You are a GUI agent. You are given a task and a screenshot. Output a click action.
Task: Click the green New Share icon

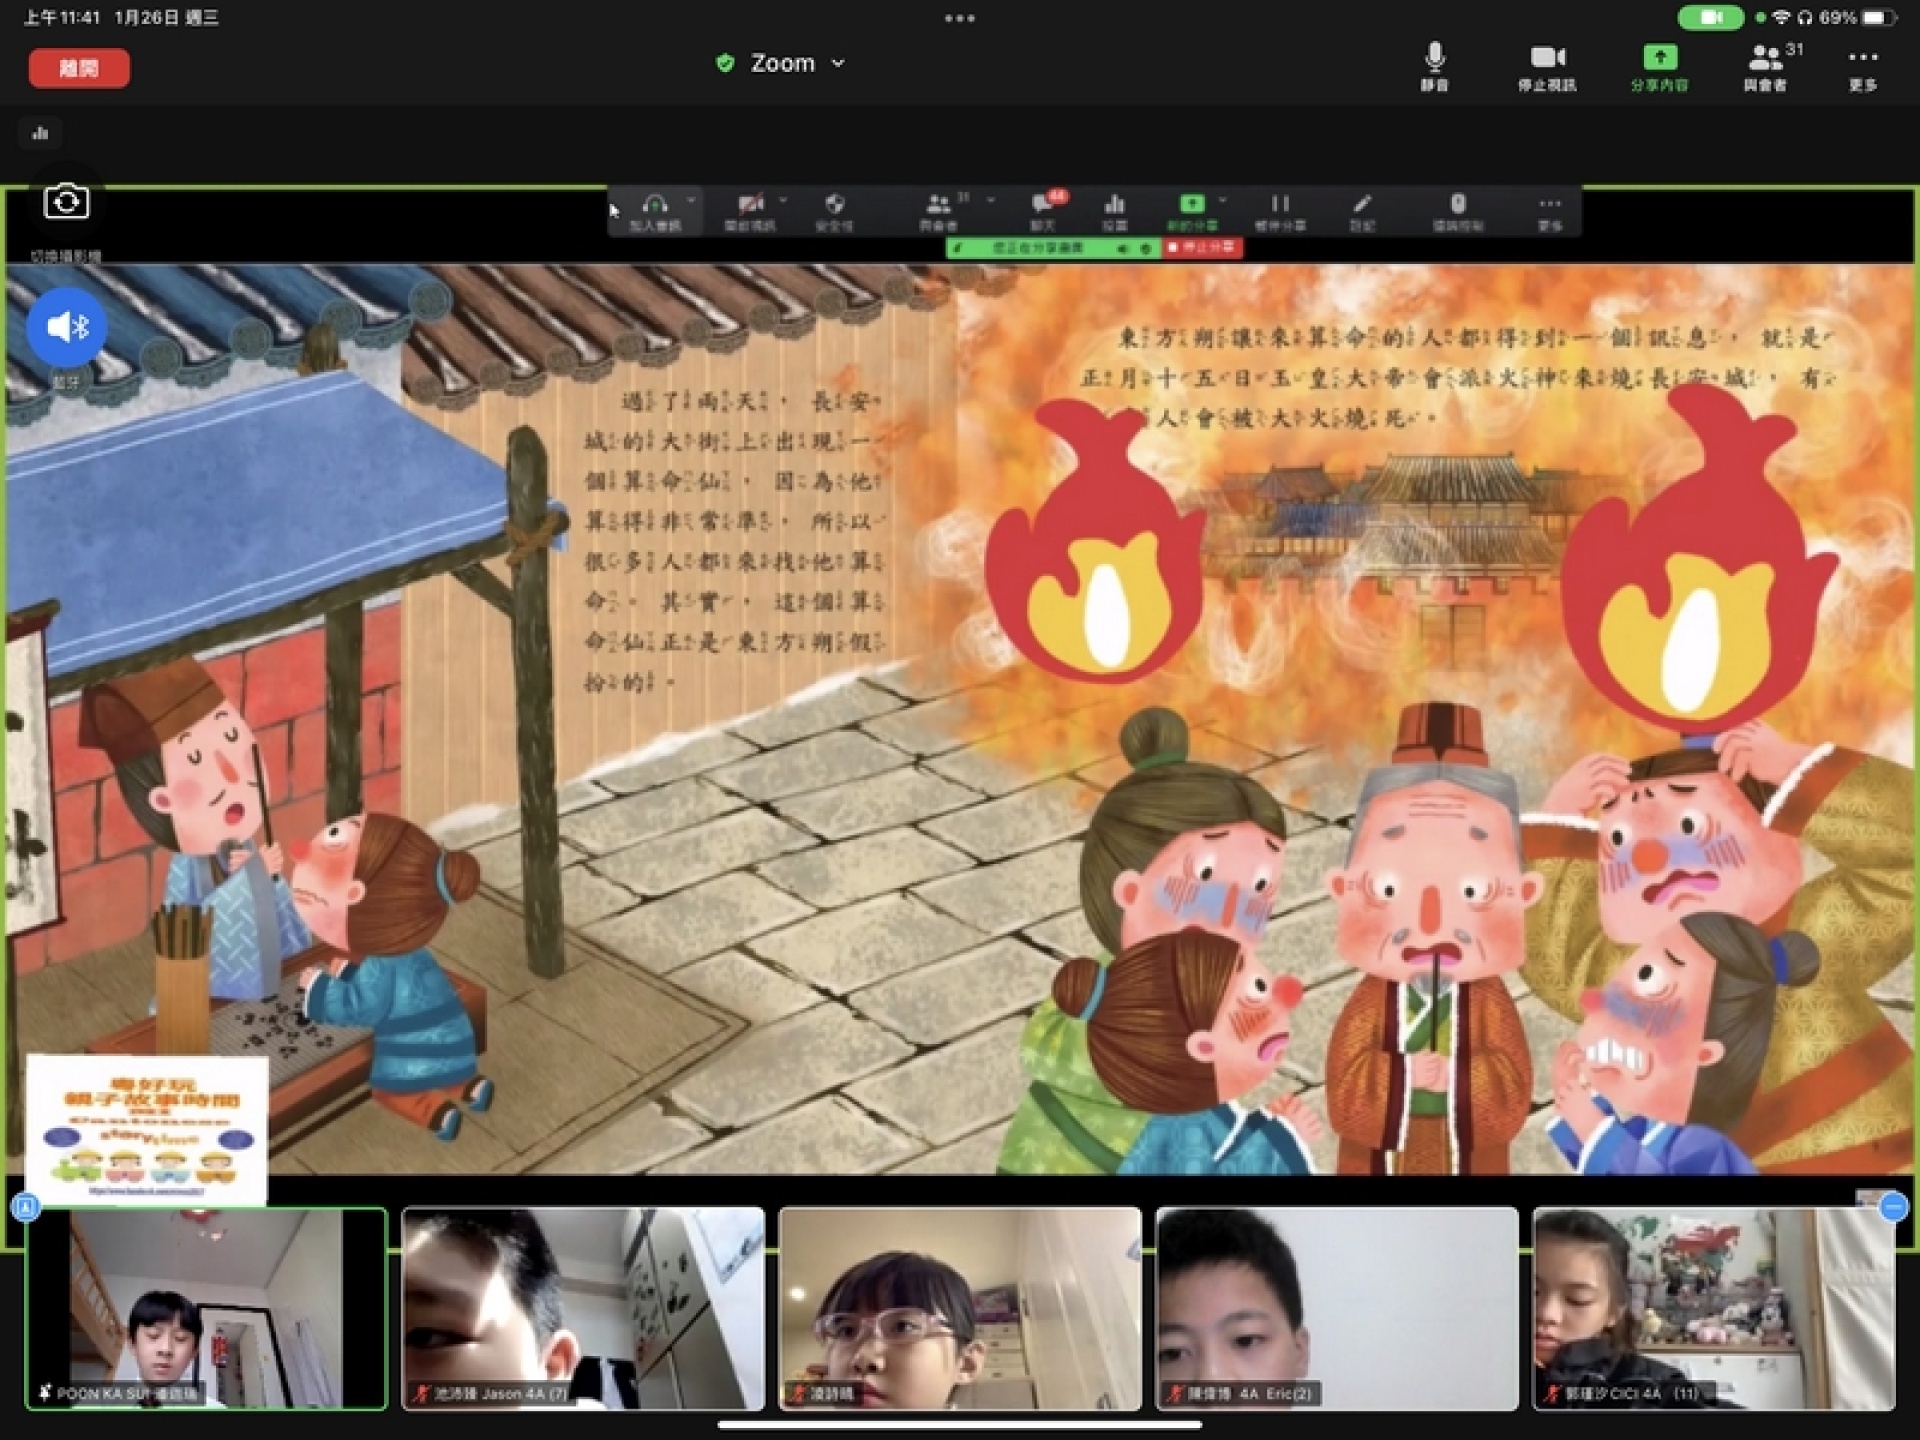[1192, 212]
